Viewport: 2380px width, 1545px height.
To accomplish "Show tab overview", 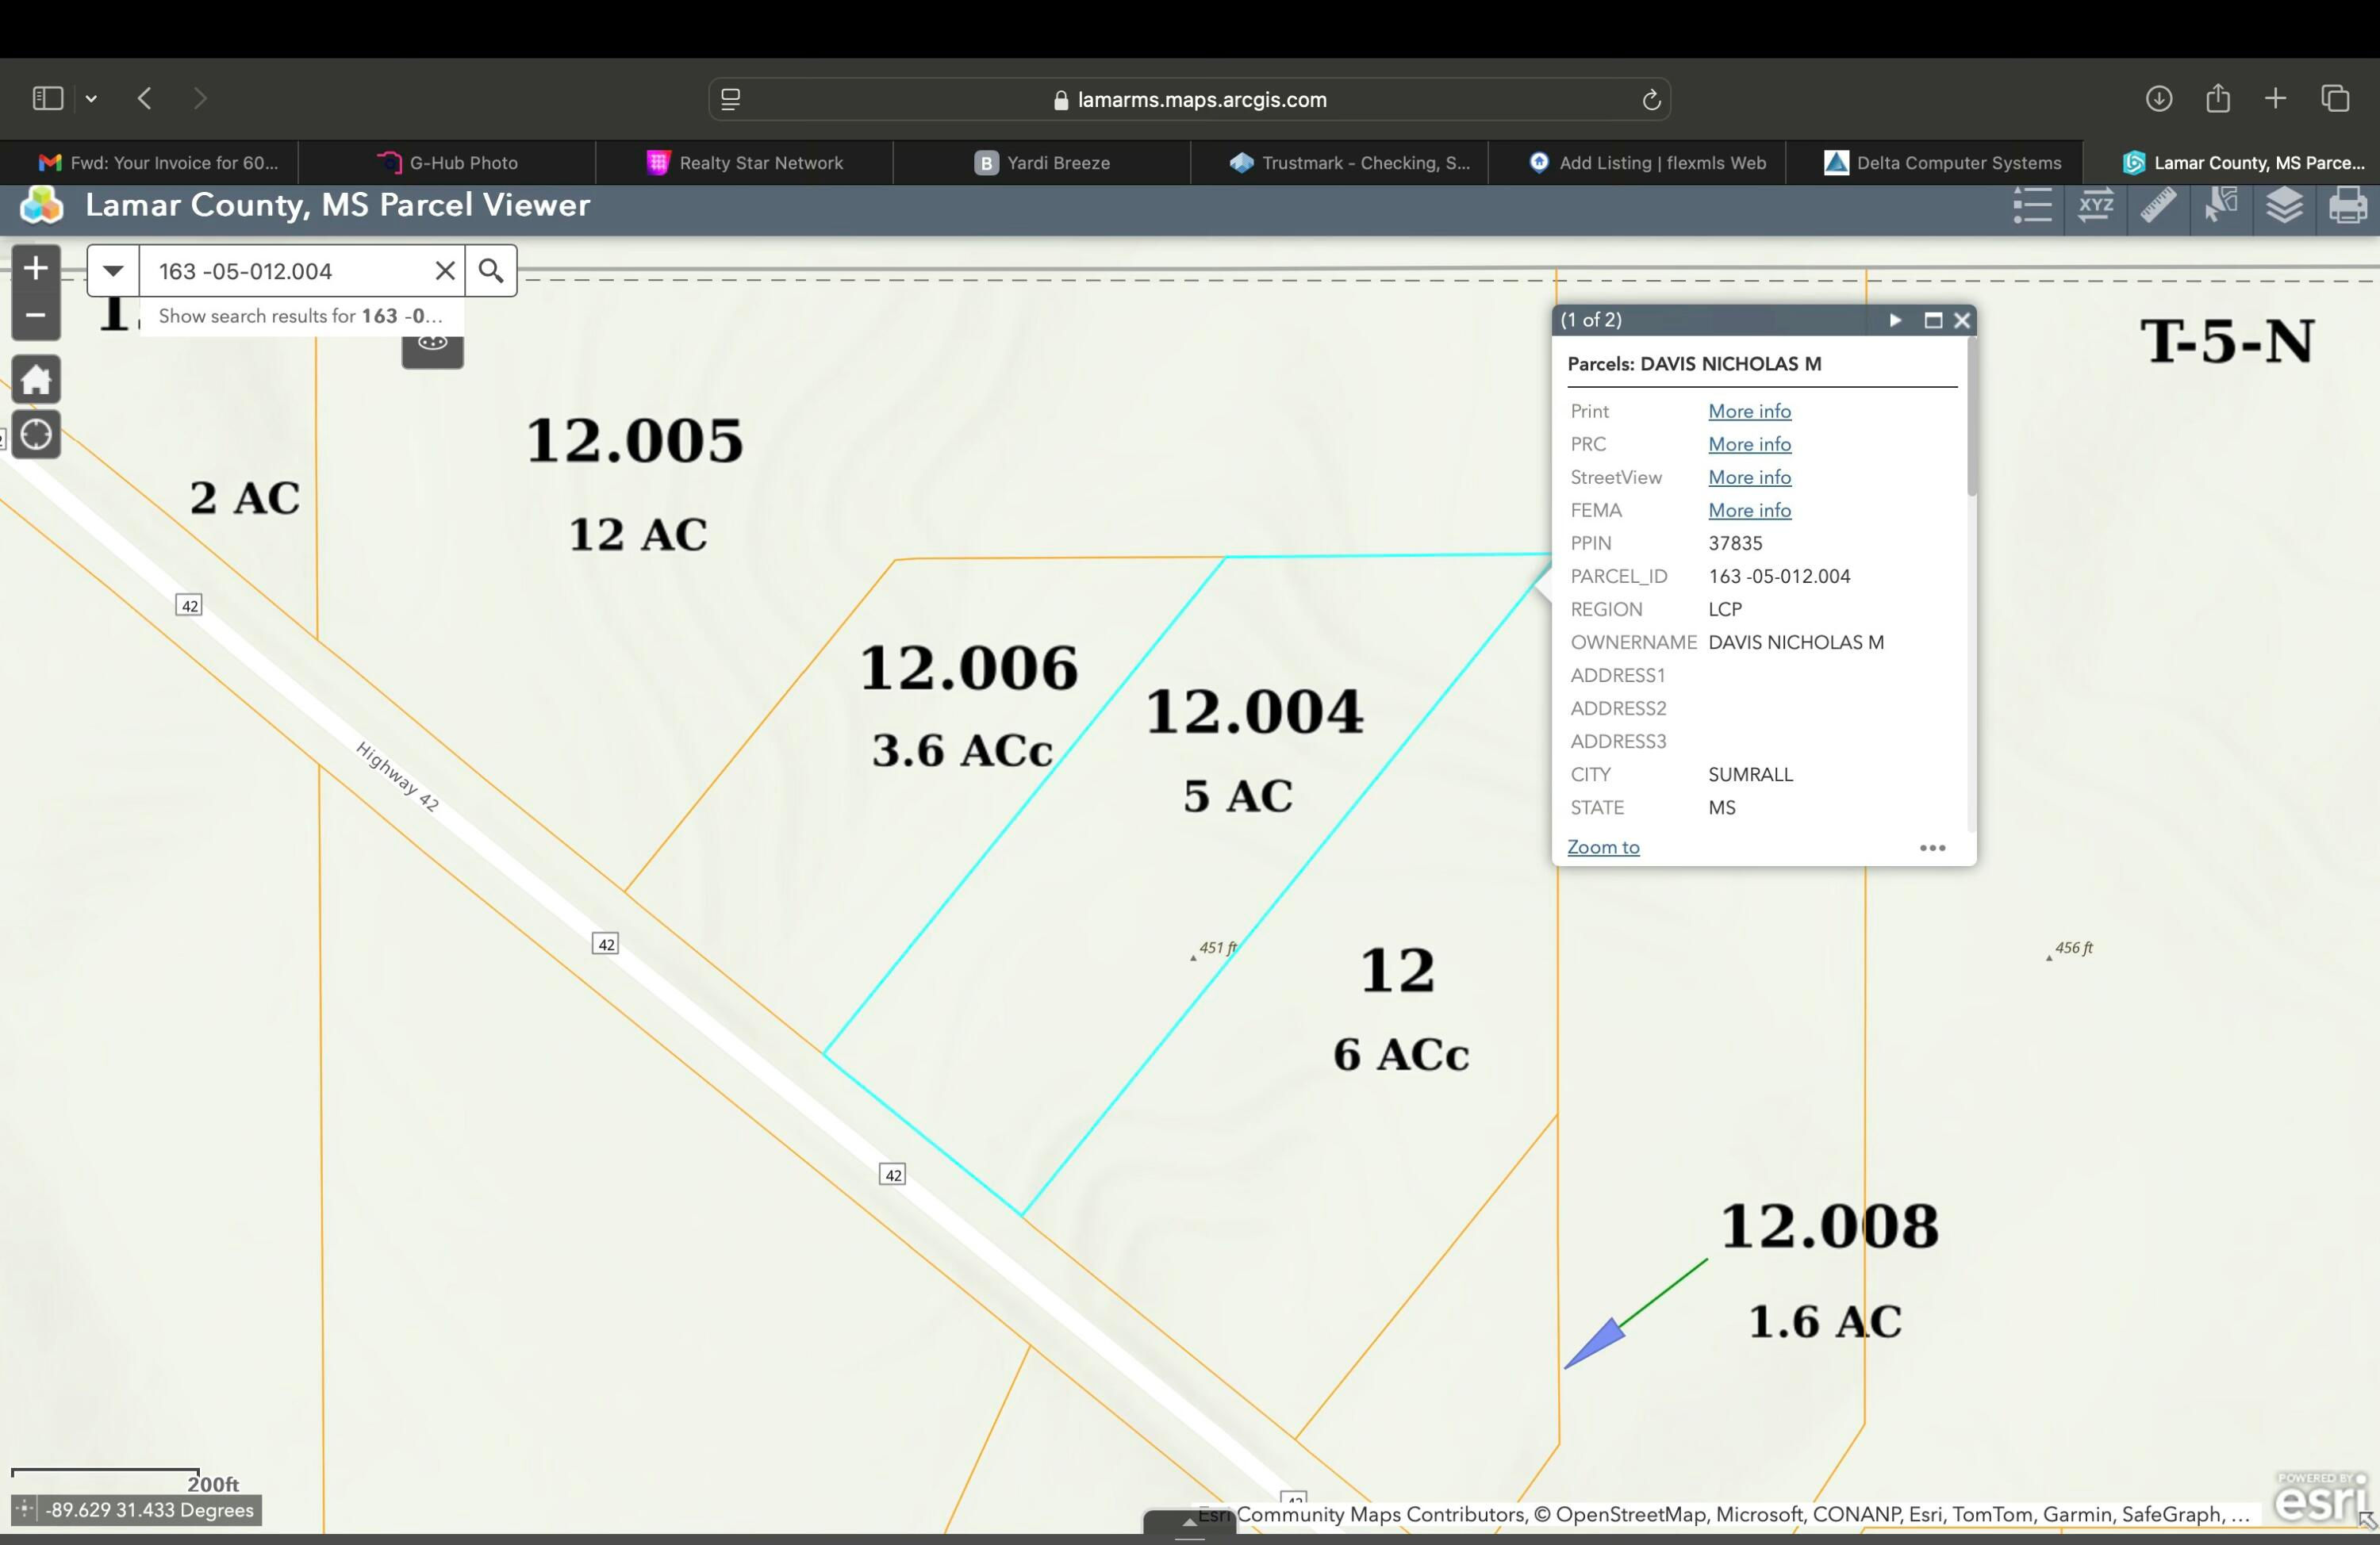I will (2335, 98).
